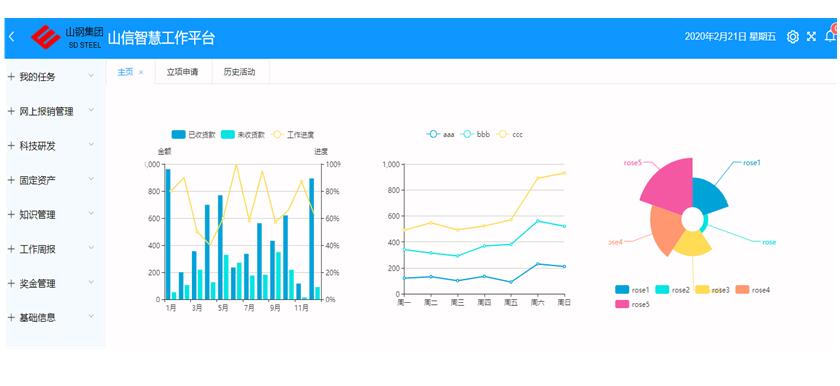This screenshot has height=386, width=840.
Task: Click the plus icon beside 我的任务
Action: click(11, 77)
